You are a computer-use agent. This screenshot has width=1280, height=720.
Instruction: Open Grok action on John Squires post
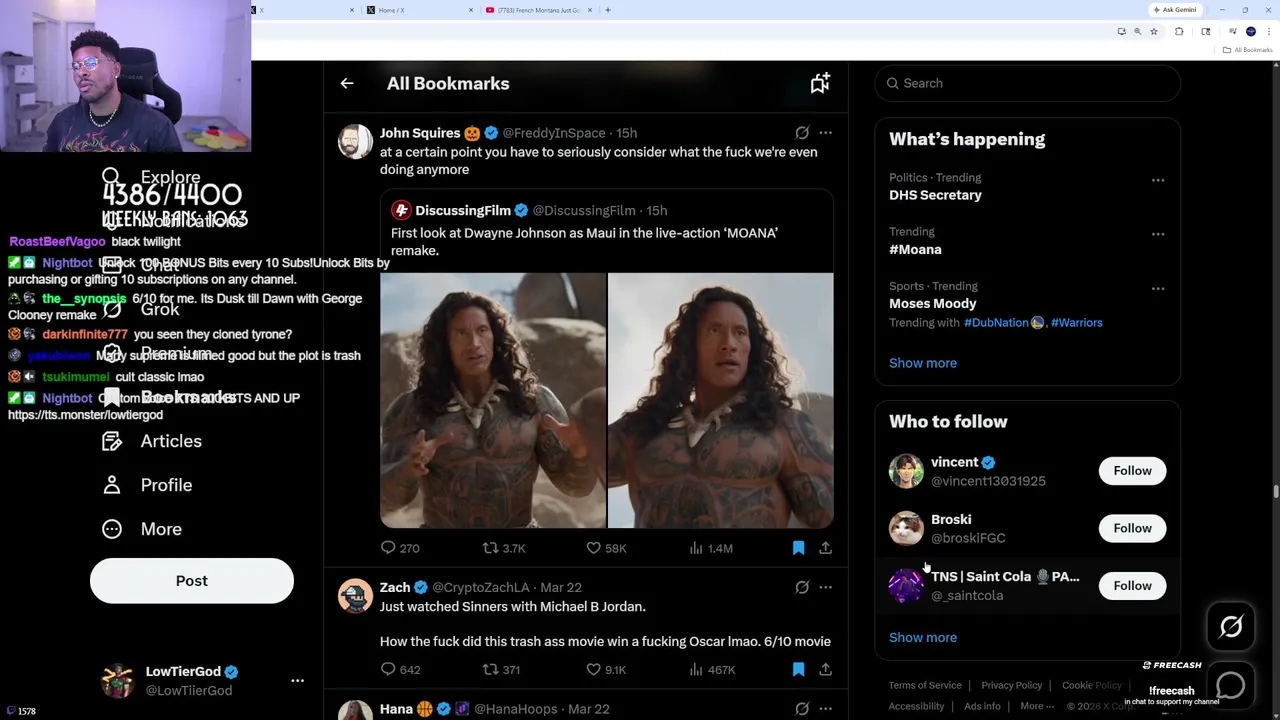tap(802, 133)
